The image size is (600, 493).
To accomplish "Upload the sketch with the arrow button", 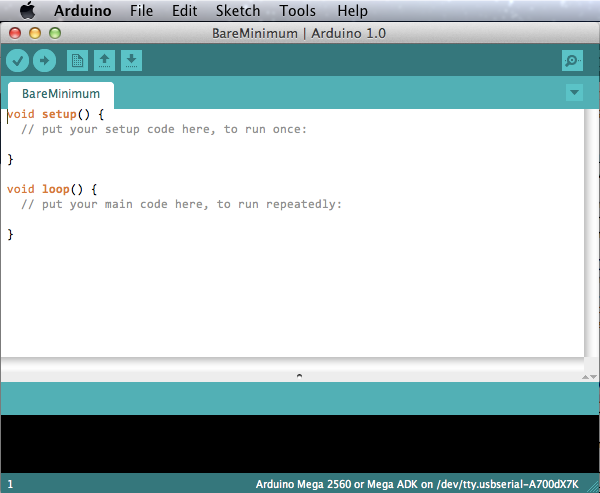I will coord(44,61).
